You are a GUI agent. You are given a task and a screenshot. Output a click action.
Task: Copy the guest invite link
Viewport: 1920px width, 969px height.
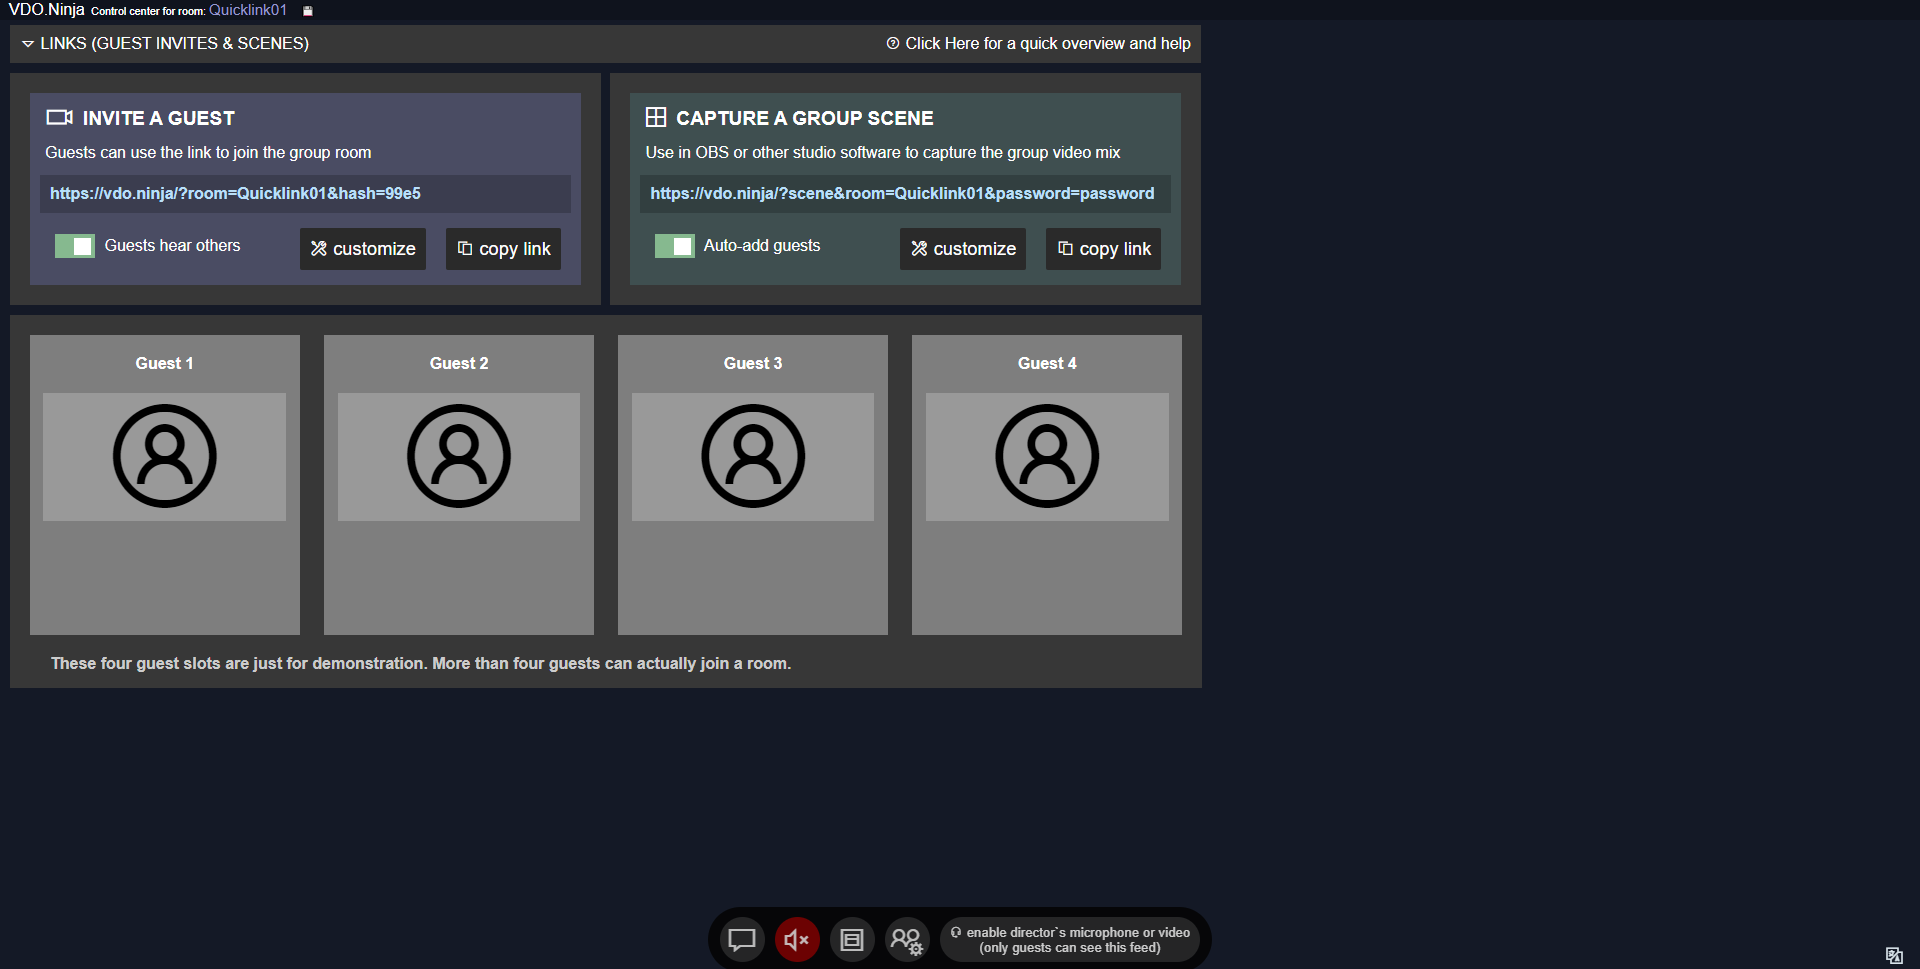click(x=504, y=249)
